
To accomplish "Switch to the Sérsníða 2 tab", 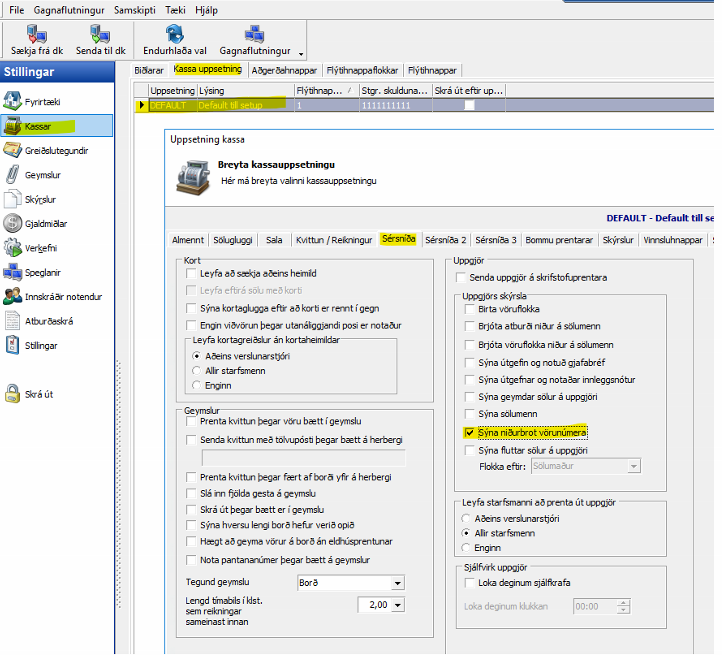I will pyautogui.click(x=445, y=241).
